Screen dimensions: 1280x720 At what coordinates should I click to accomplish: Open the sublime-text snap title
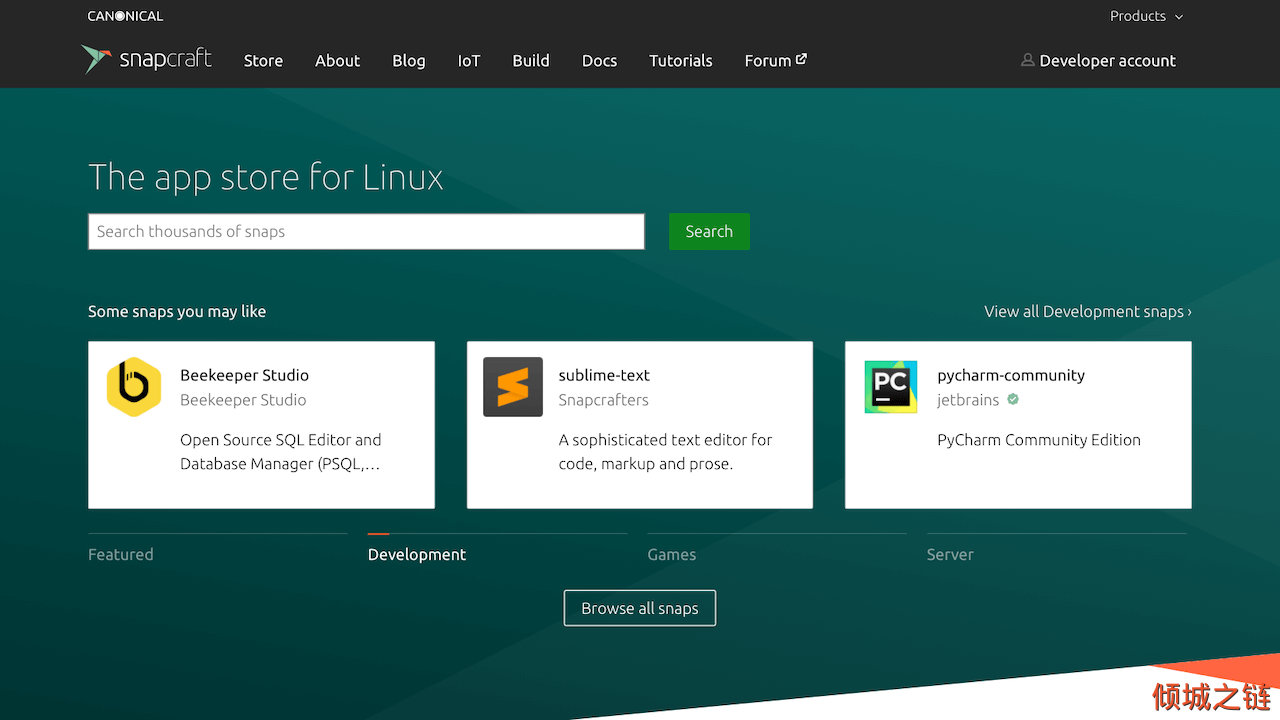click(604, 375)
